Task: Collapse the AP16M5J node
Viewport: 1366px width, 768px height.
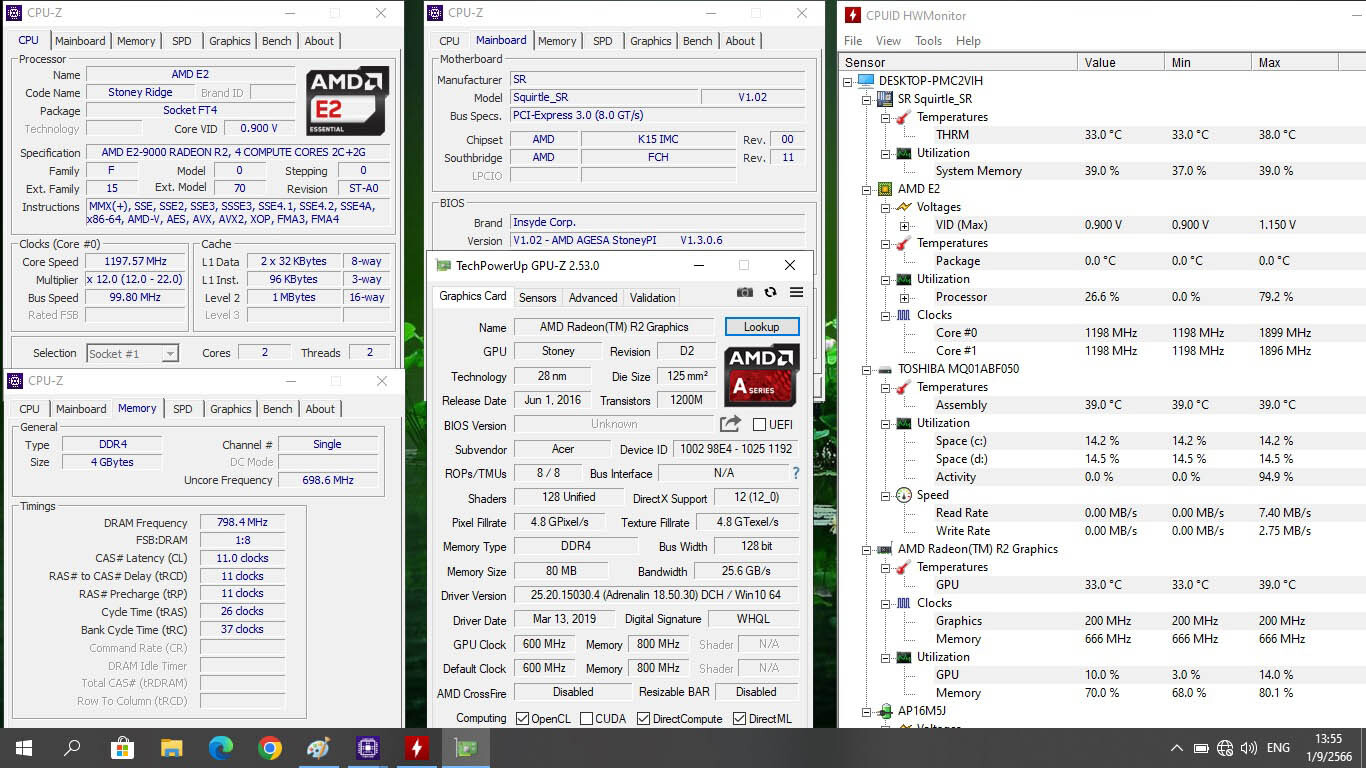Action: click(x=867, y=711)
